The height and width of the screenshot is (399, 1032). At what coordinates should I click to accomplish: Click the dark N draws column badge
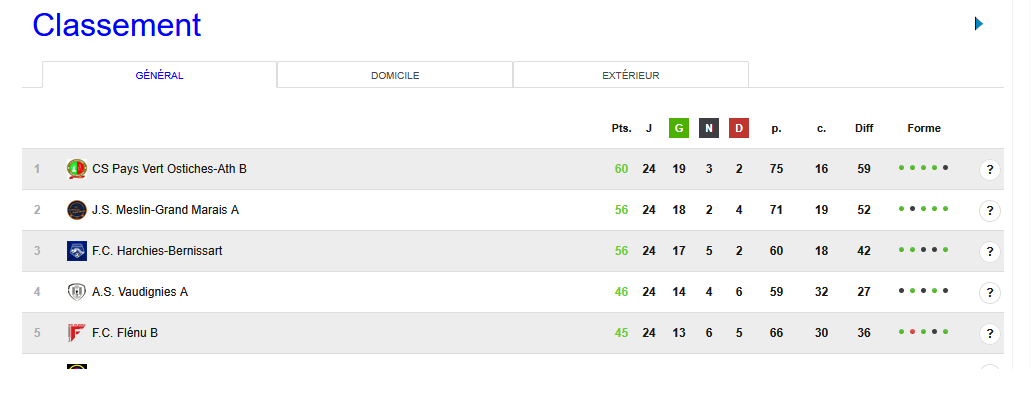(x=709, y=128)
